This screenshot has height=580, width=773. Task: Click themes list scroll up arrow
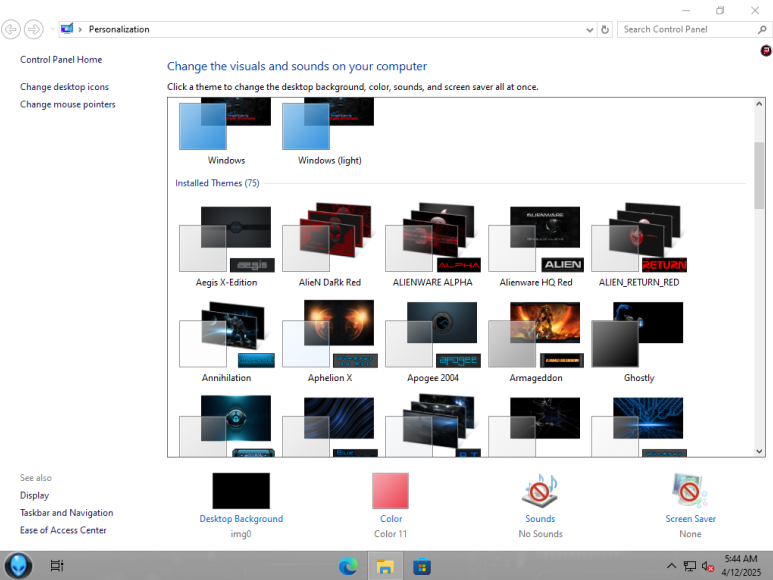[759, 104]
